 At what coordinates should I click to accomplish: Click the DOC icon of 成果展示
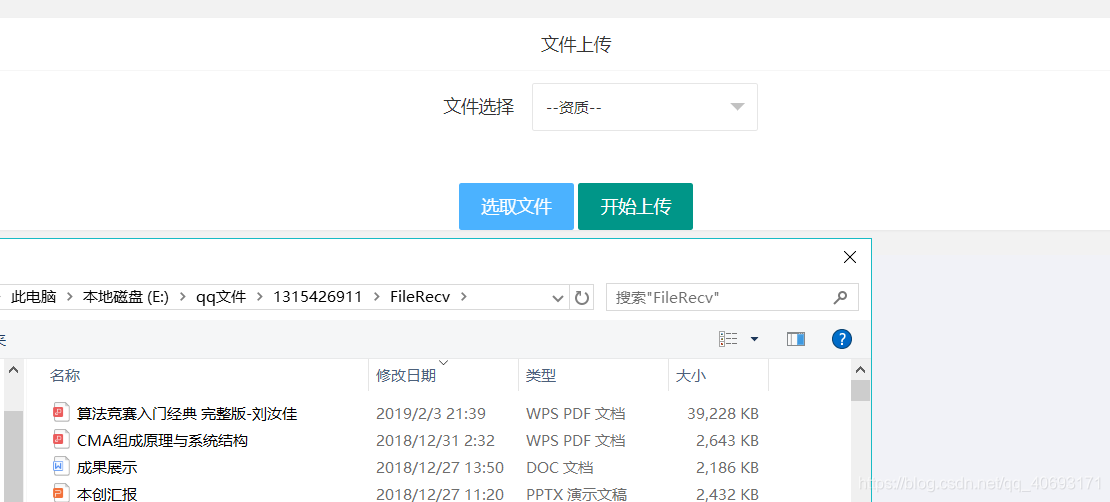[x=60, y=467]
